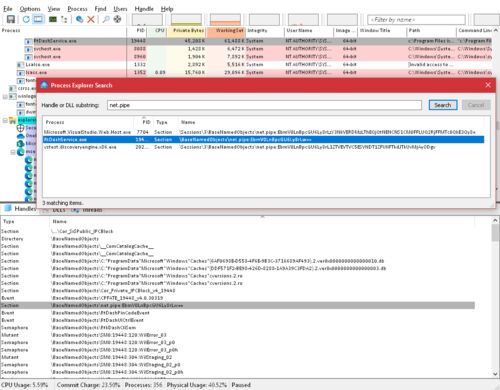
Task: Open the orange-filled mini graph in the toolbar
Action: coord(225,20)
